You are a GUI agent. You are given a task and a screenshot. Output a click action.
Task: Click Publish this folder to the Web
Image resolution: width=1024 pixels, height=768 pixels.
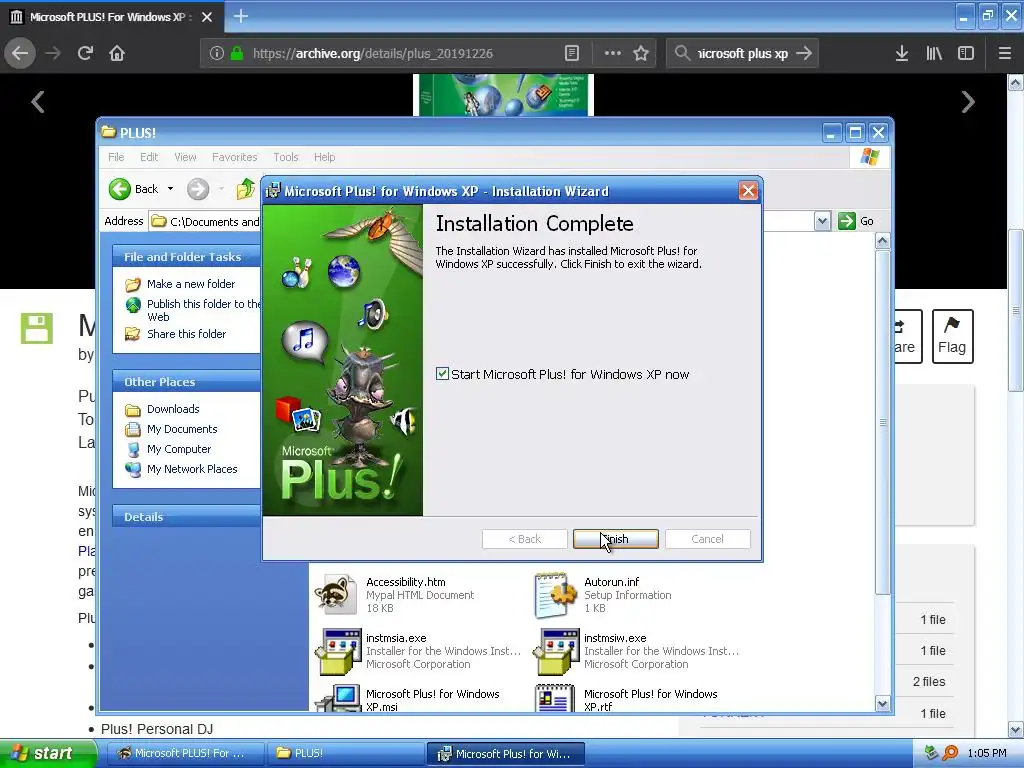[x=203, y=310]
